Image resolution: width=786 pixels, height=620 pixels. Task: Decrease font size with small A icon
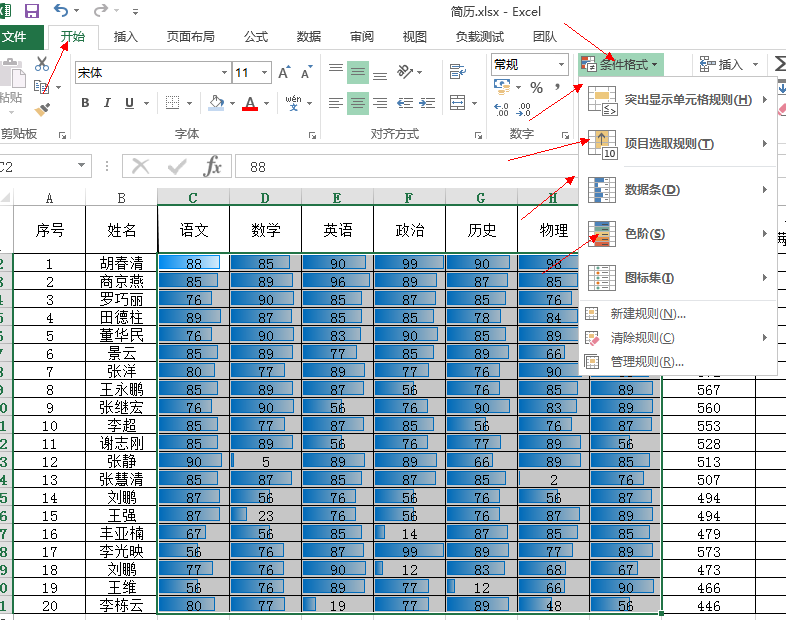tap(306, 73)
